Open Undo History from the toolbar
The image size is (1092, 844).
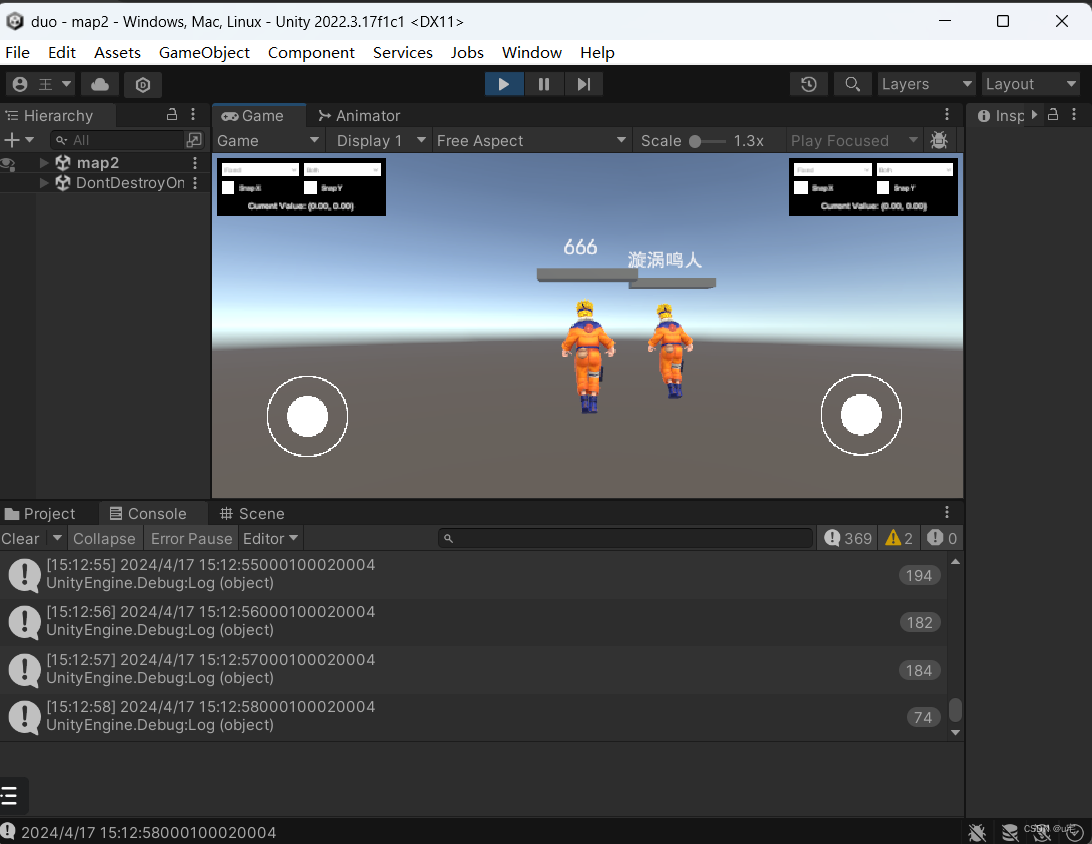point(808,84)
